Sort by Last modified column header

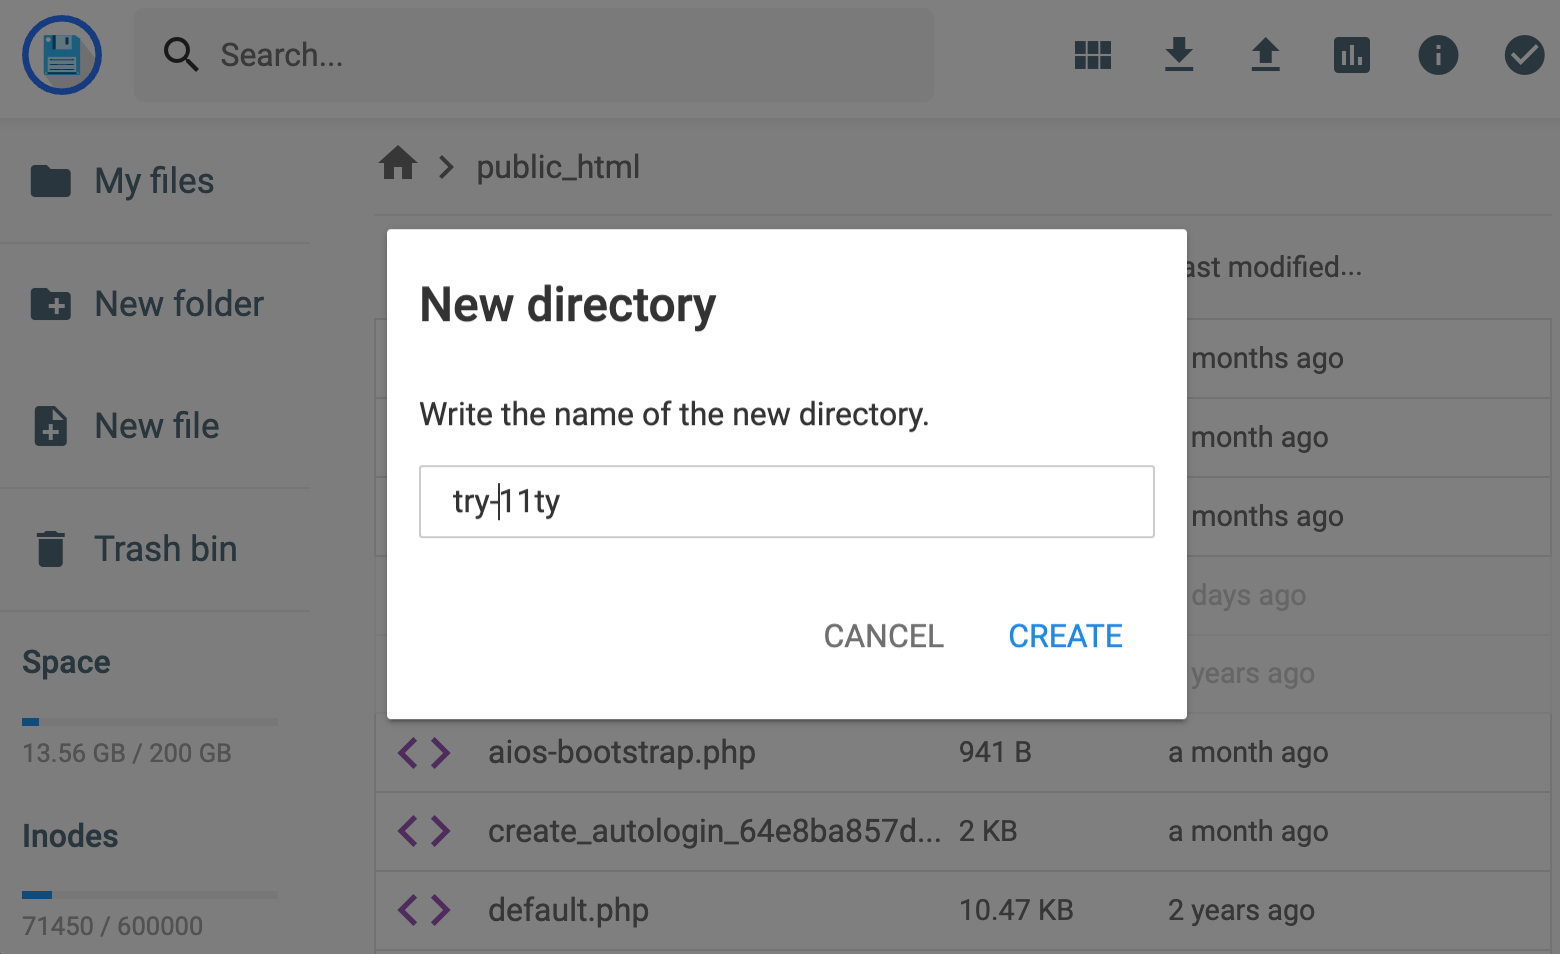[1273, 267]
